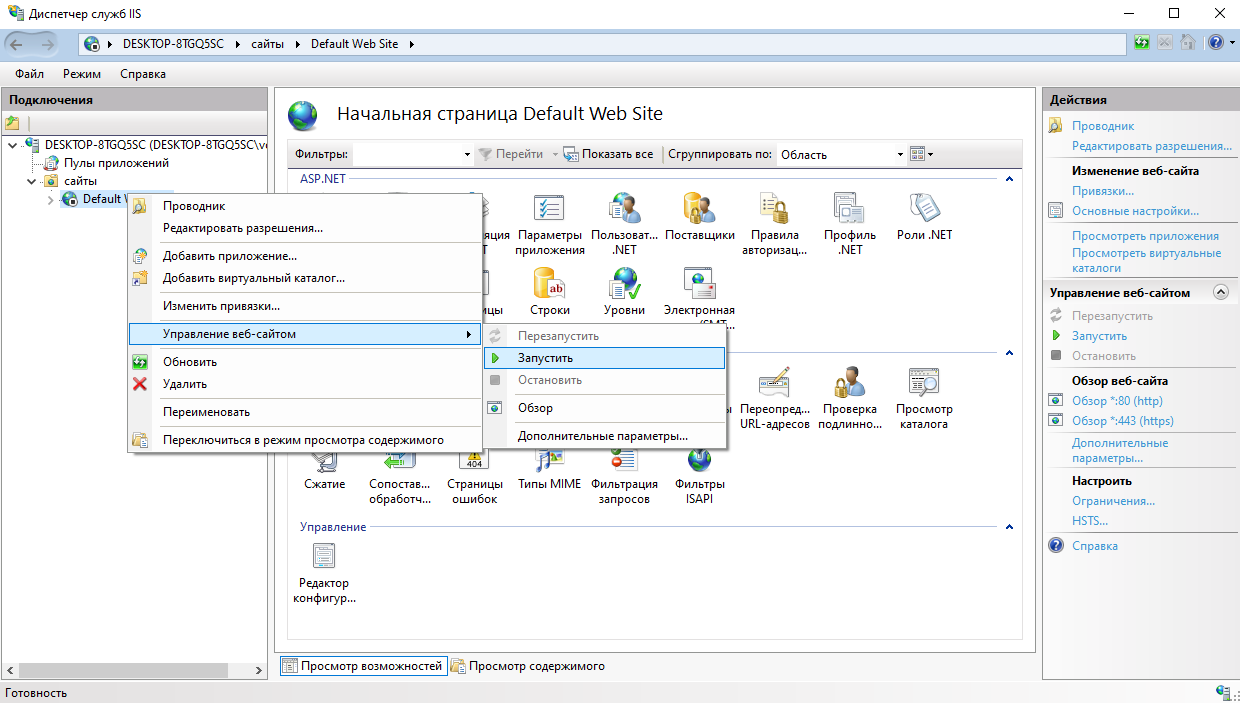Open the Режим menu
Screen dimensions: 1240x703
pyautogui.click(x=81, y=74)
